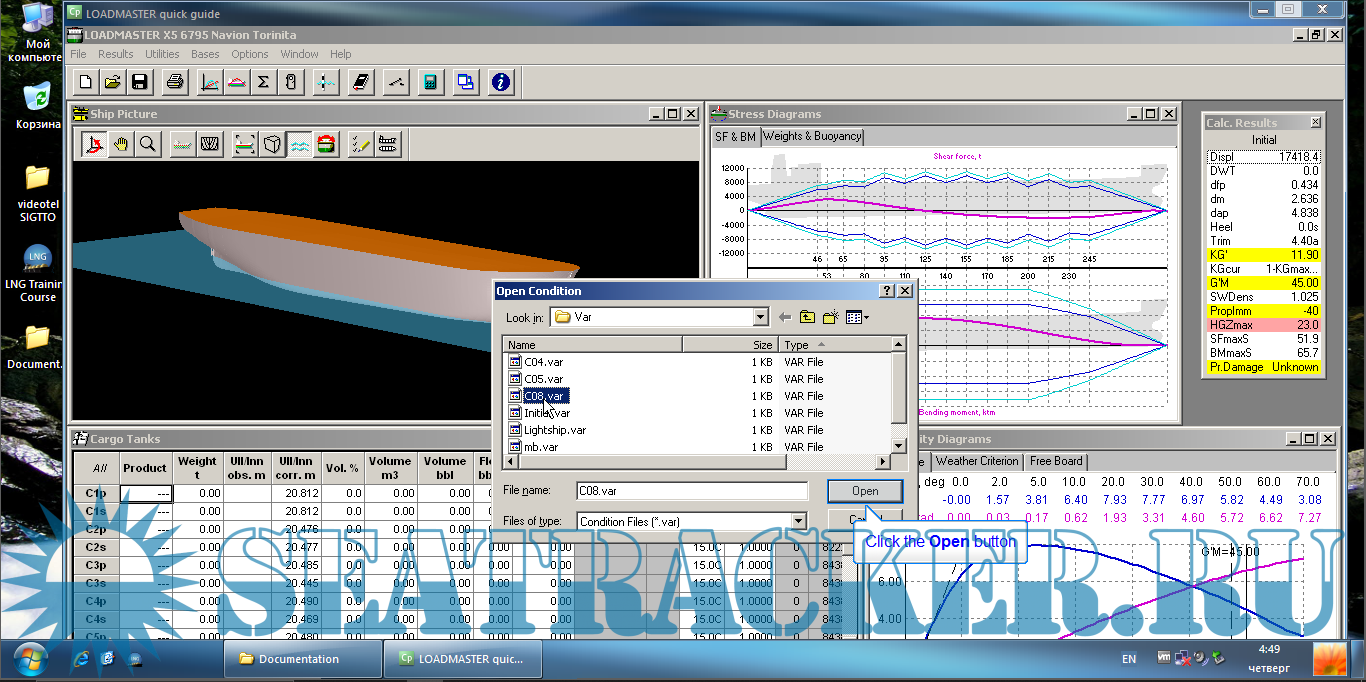The width and height of the screenshot is (1366, 682).
Task: Click the Save diskette icon in main toolbar
Action: point(139,82)
